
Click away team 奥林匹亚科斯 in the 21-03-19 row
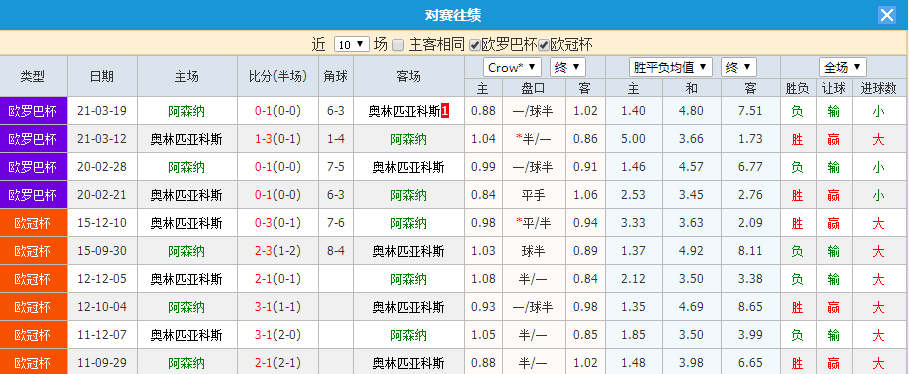point(405,111)
